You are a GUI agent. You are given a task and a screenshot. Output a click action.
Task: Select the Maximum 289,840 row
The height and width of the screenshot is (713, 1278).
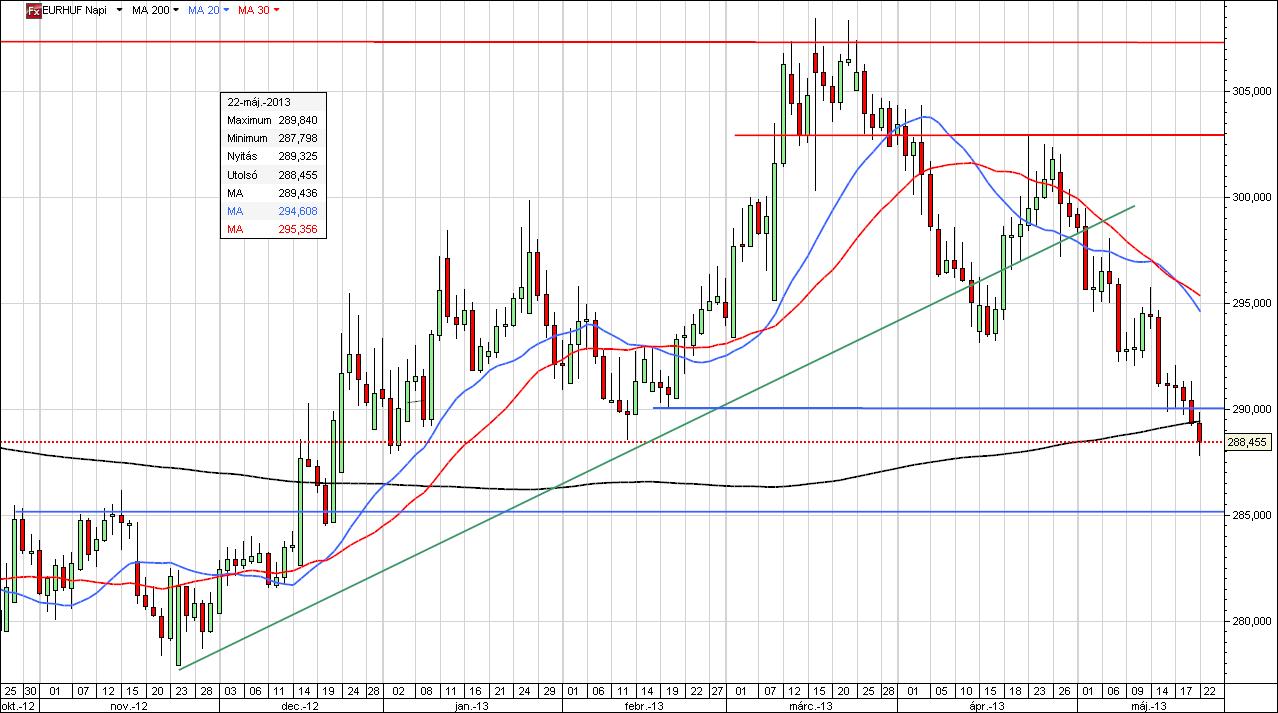pos(272,120)
